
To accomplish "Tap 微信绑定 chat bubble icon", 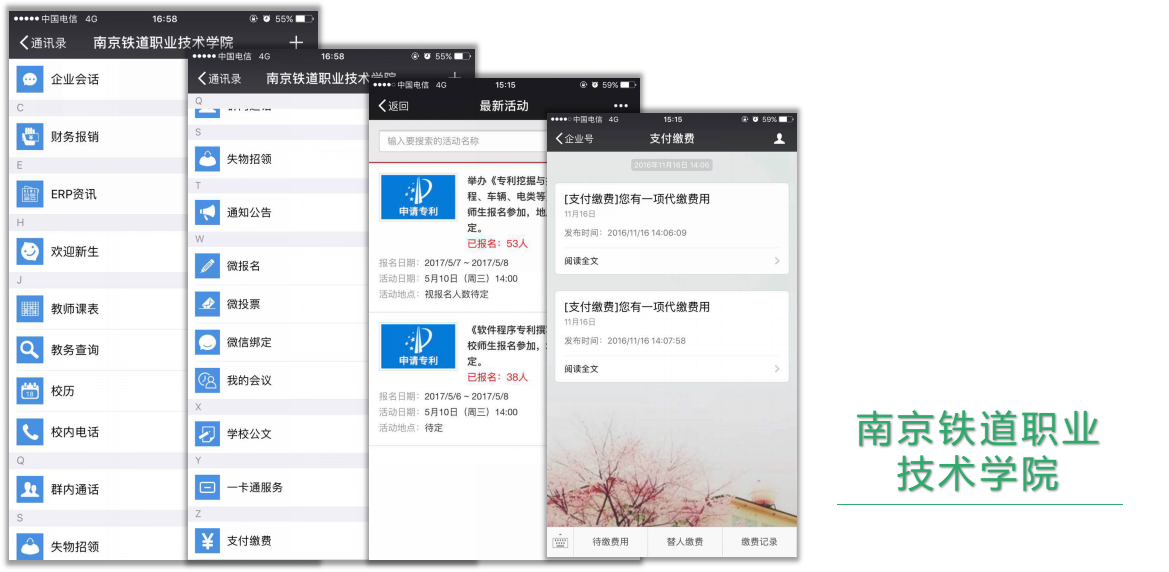I will 207,342.
